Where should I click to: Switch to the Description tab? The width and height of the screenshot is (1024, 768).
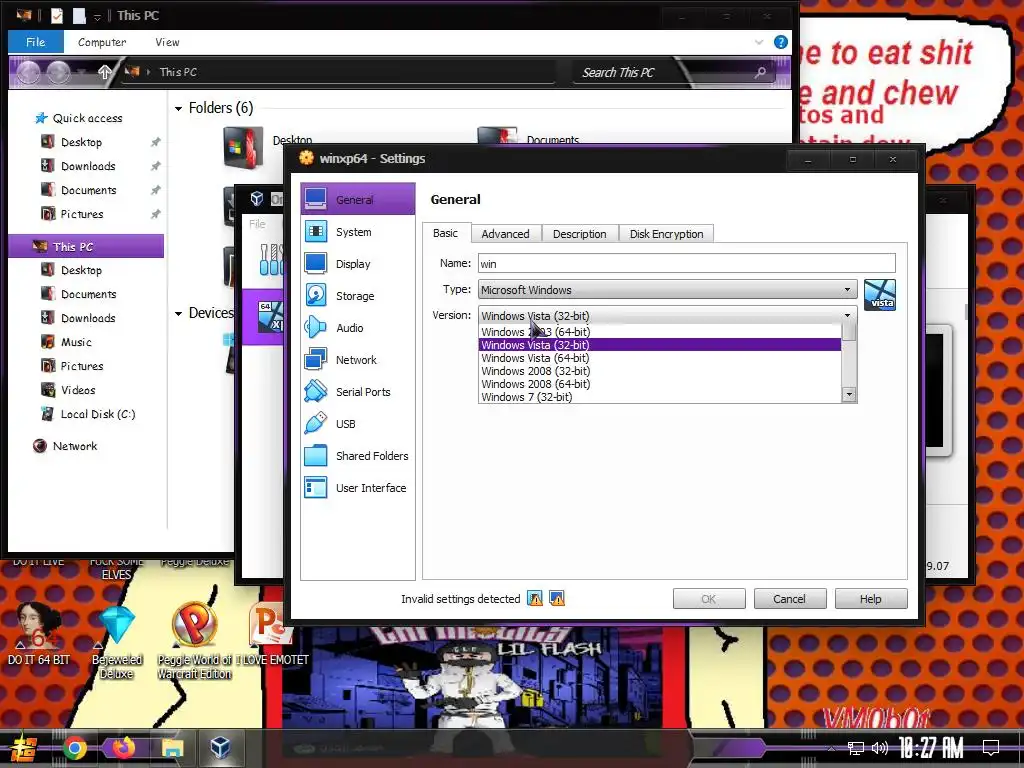(579, 234)
